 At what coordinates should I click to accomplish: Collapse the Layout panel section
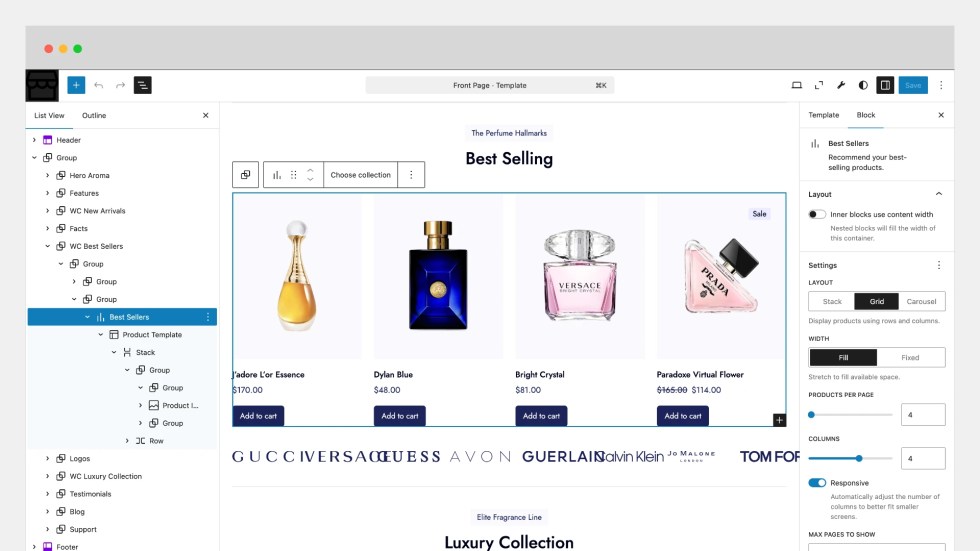point(939,194)
